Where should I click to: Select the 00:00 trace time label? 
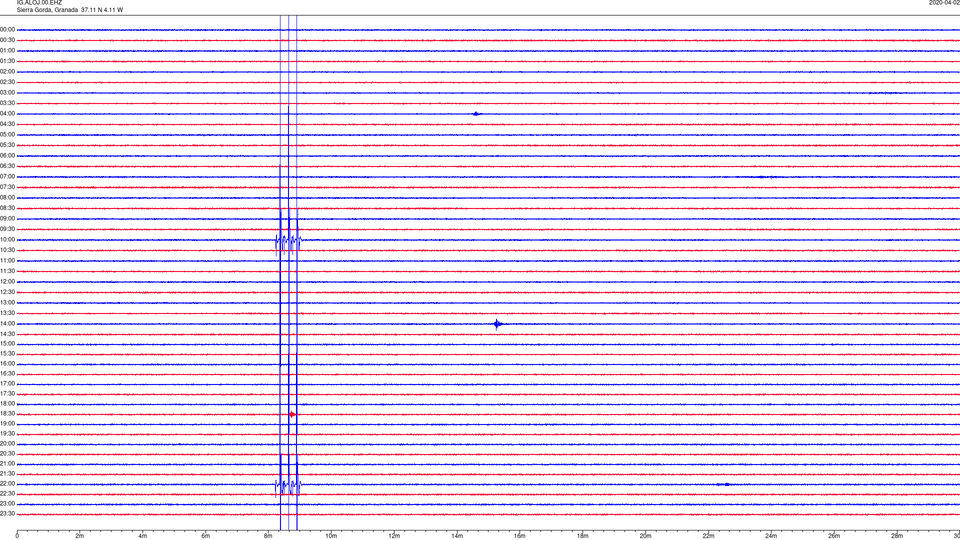(7, 29)
